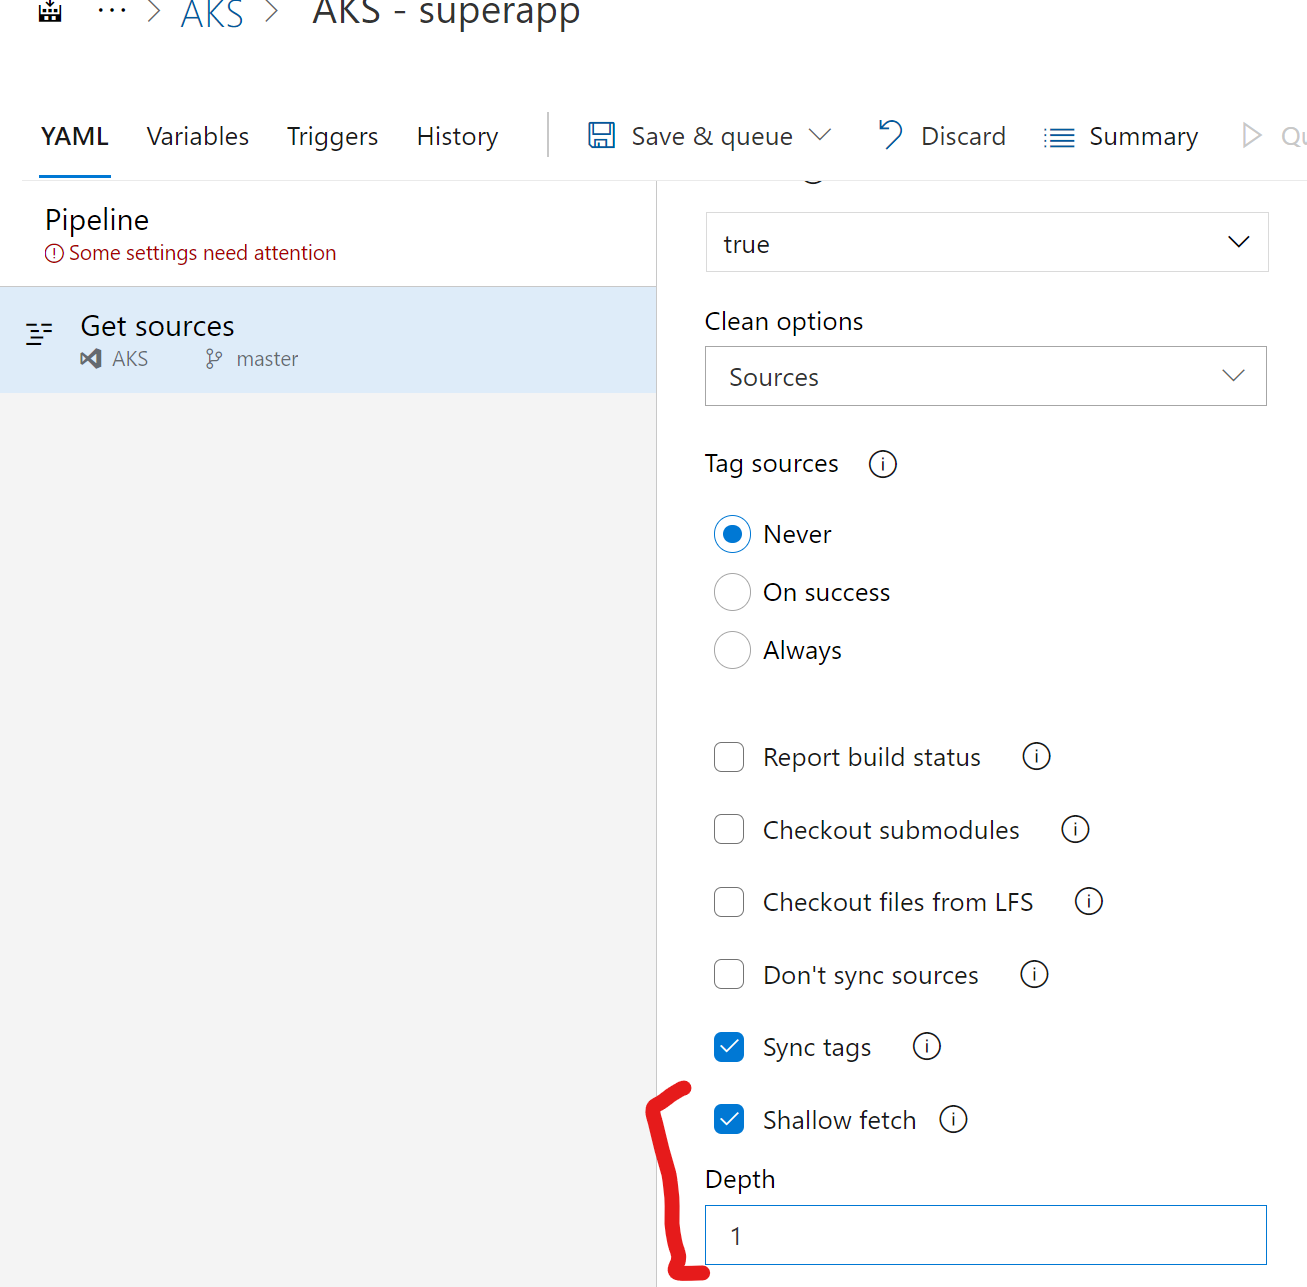This screenshot has width=1307, height=1287.
Task: Click the Shallow fetch info icon
Action: (953, 1119)
